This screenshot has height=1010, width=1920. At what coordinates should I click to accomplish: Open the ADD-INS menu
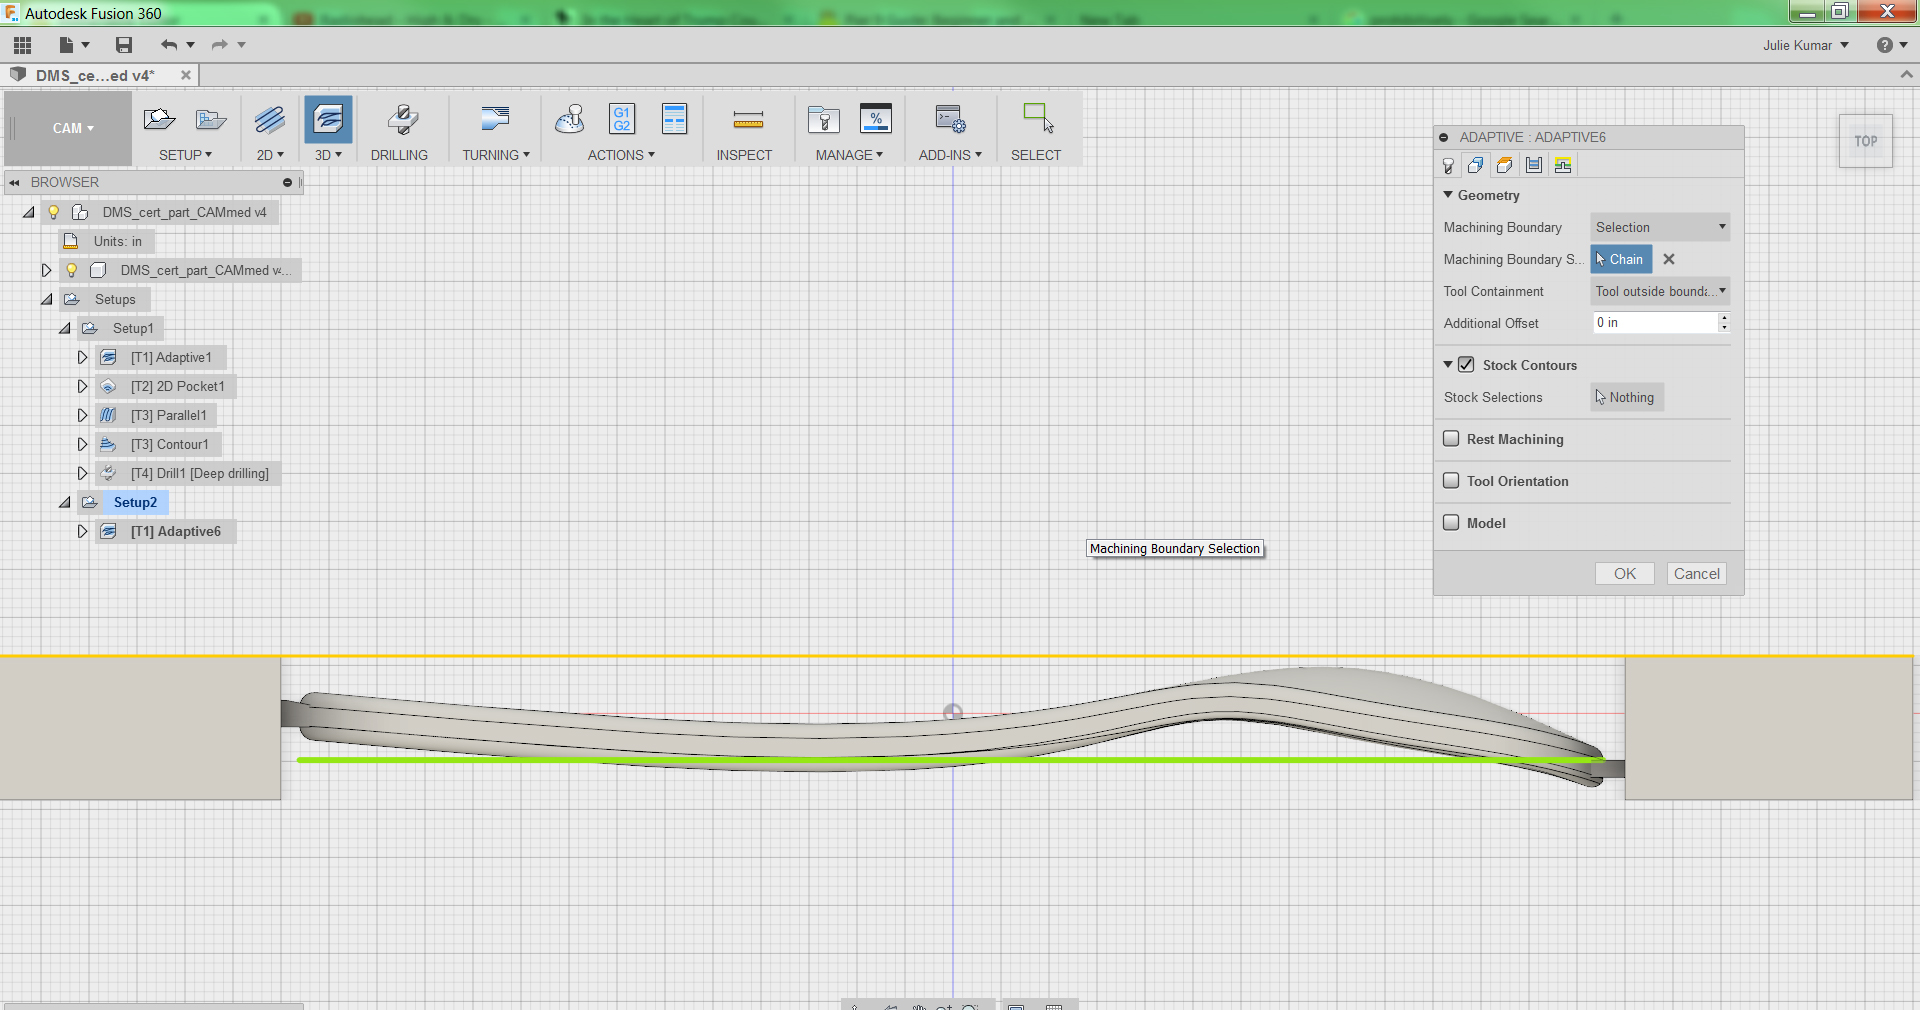coord(950,155)
